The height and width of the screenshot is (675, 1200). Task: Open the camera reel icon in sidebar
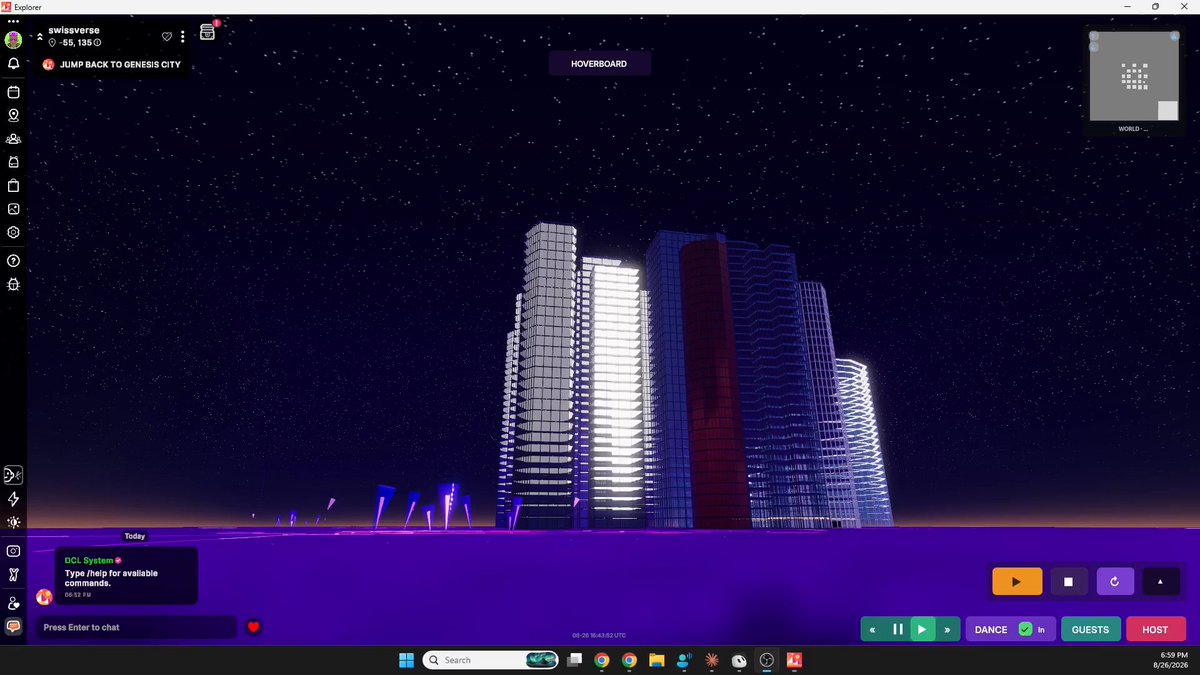click(14, 209)
